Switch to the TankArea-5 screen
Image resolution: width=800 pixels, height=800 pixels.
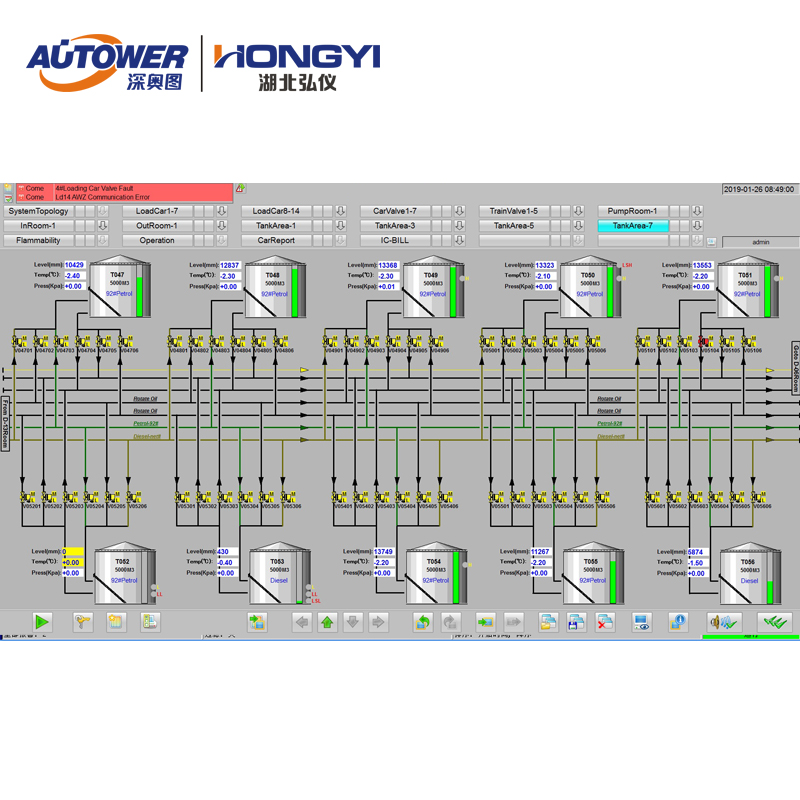(x=514, y=226)
